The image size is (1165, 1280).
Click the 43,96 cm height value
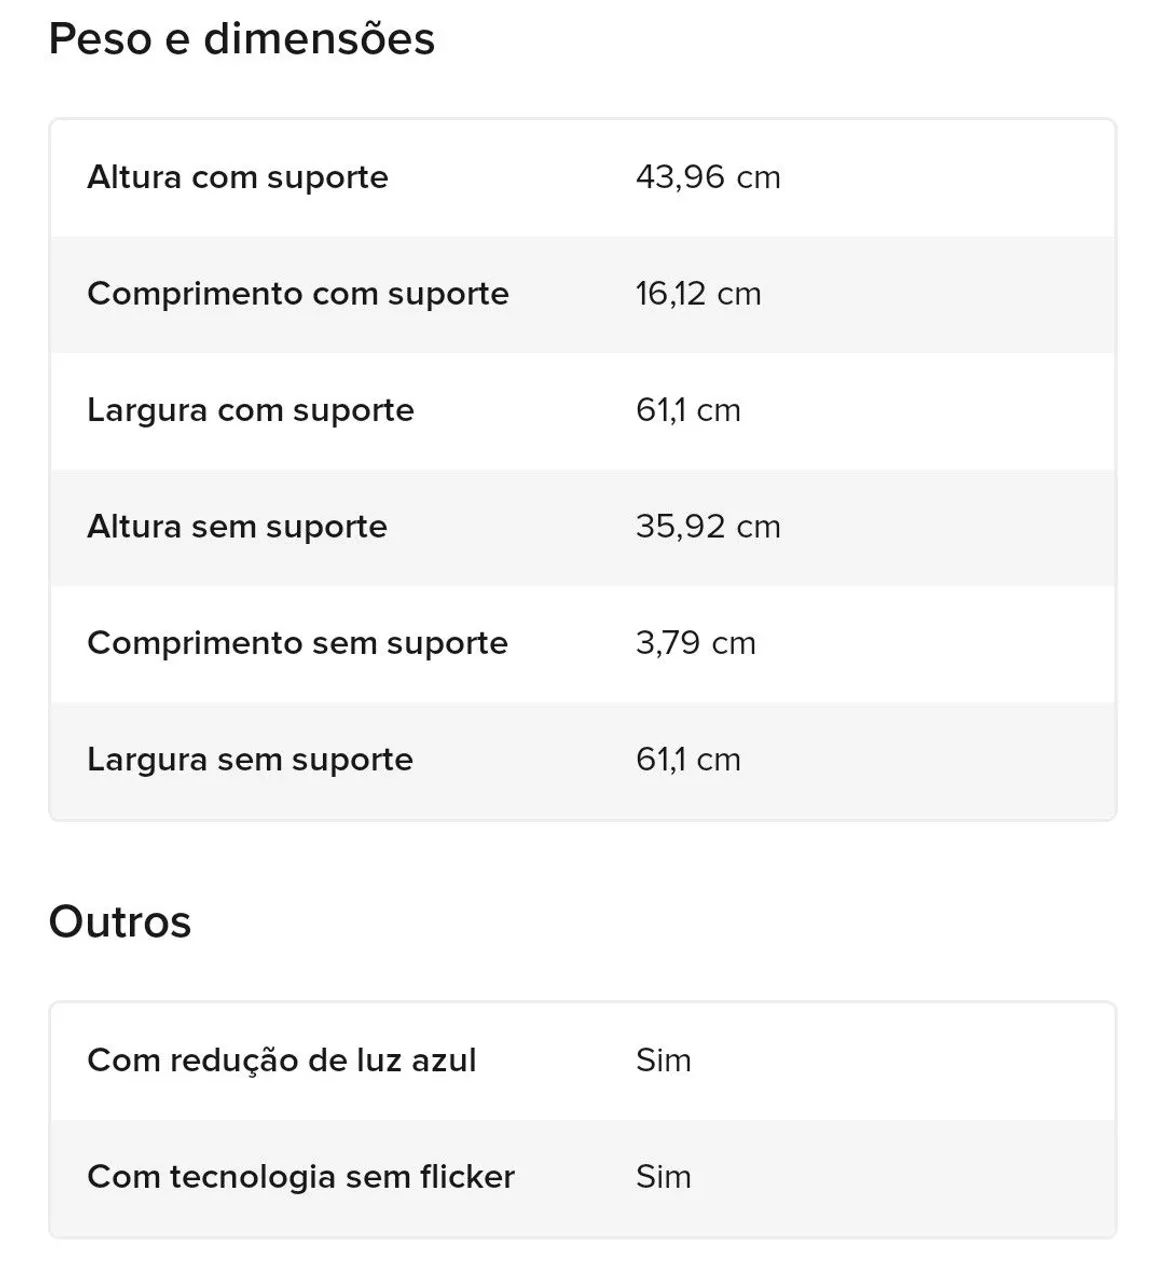(708, 177)
